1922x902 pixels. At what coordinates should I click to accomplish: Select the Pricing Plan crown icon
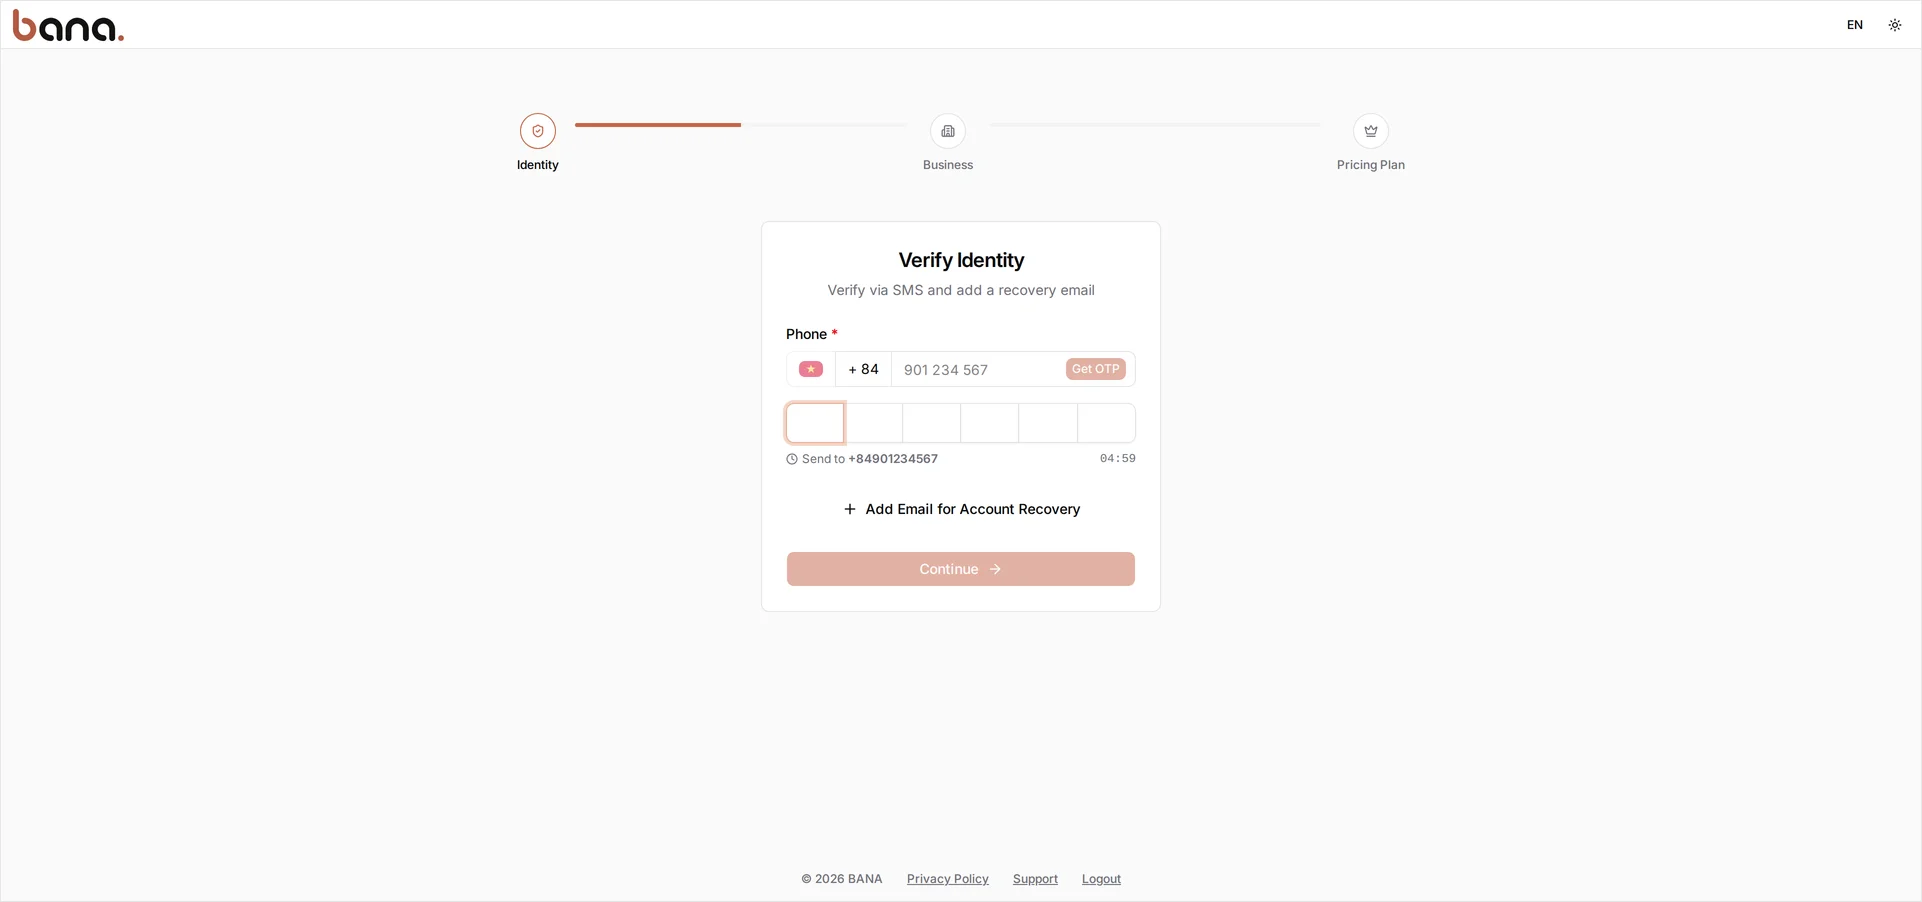[1371, 131]
